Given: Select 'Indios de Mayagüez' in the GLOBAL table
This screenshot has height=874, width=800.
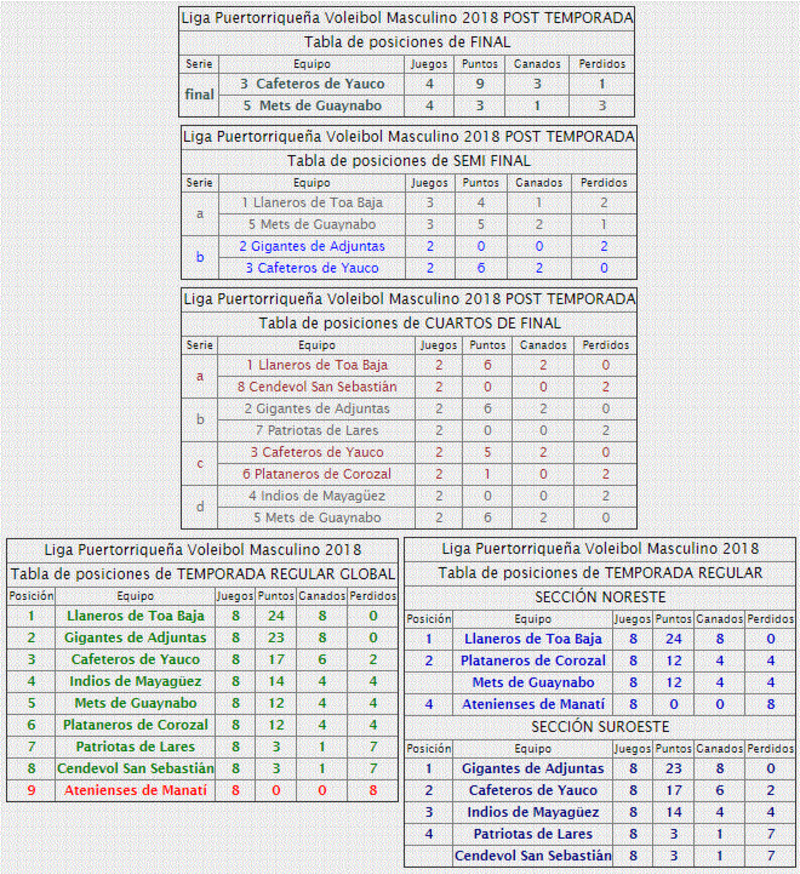Looking at the screenshot, I should 135,681.
